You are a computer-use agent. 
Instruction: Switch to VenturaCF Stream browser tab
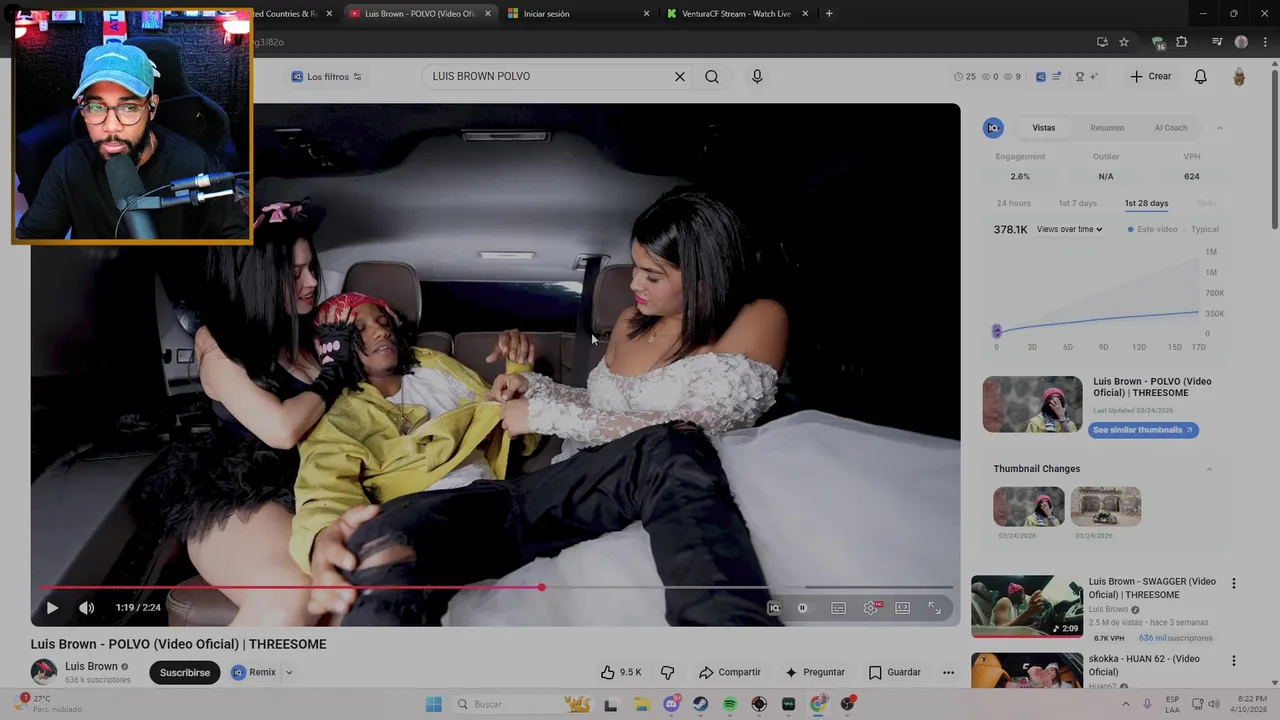pos(737,14)
